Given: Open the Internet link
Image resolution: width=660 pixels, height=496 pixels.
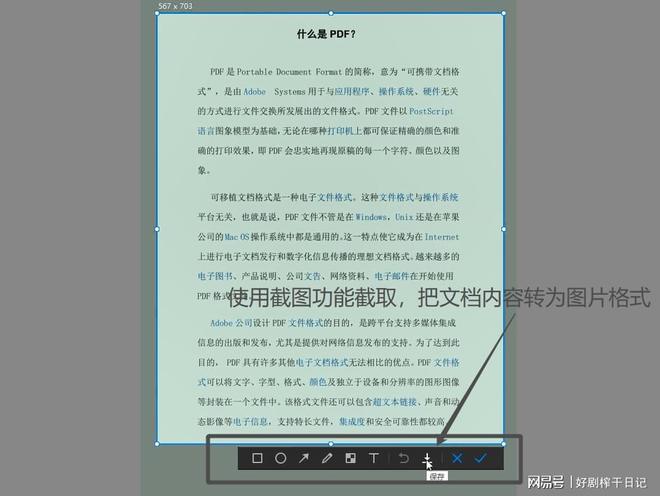Looking at the screenshot, I should click(442, 237).
